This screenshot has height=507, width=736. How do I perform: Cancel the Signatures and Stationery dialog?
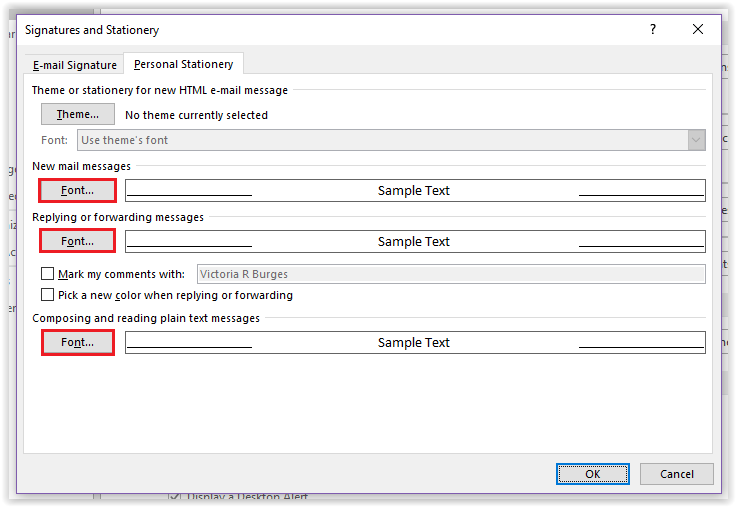pos(677,474)
